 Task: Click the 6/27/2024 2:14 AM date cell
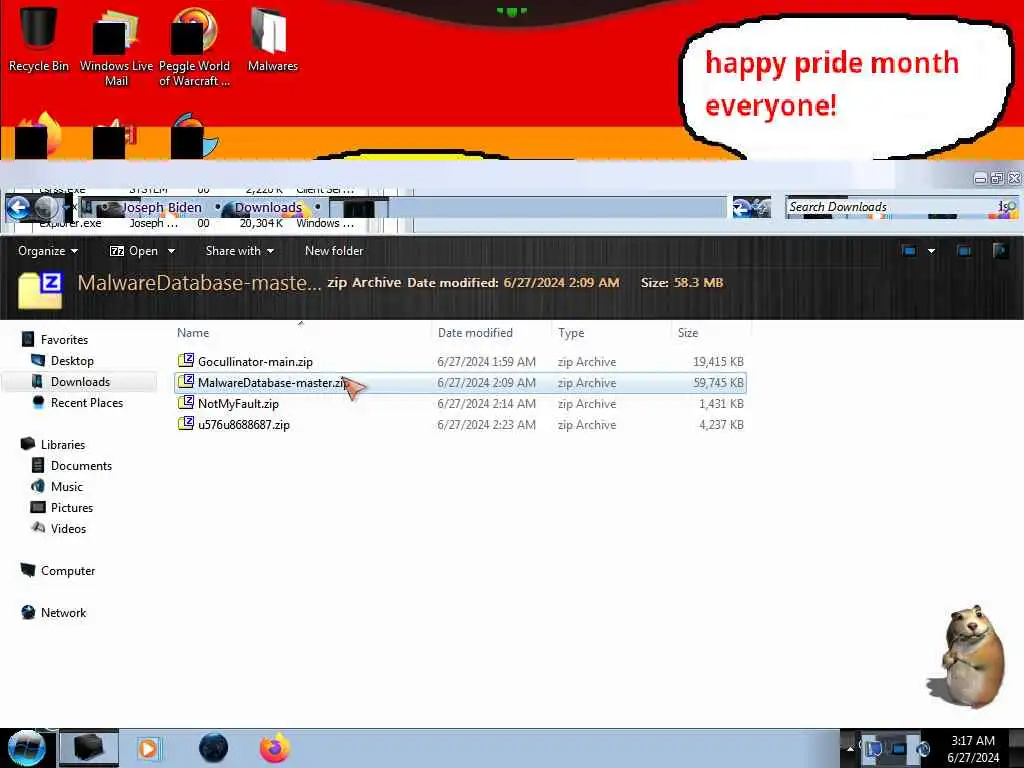487,404
